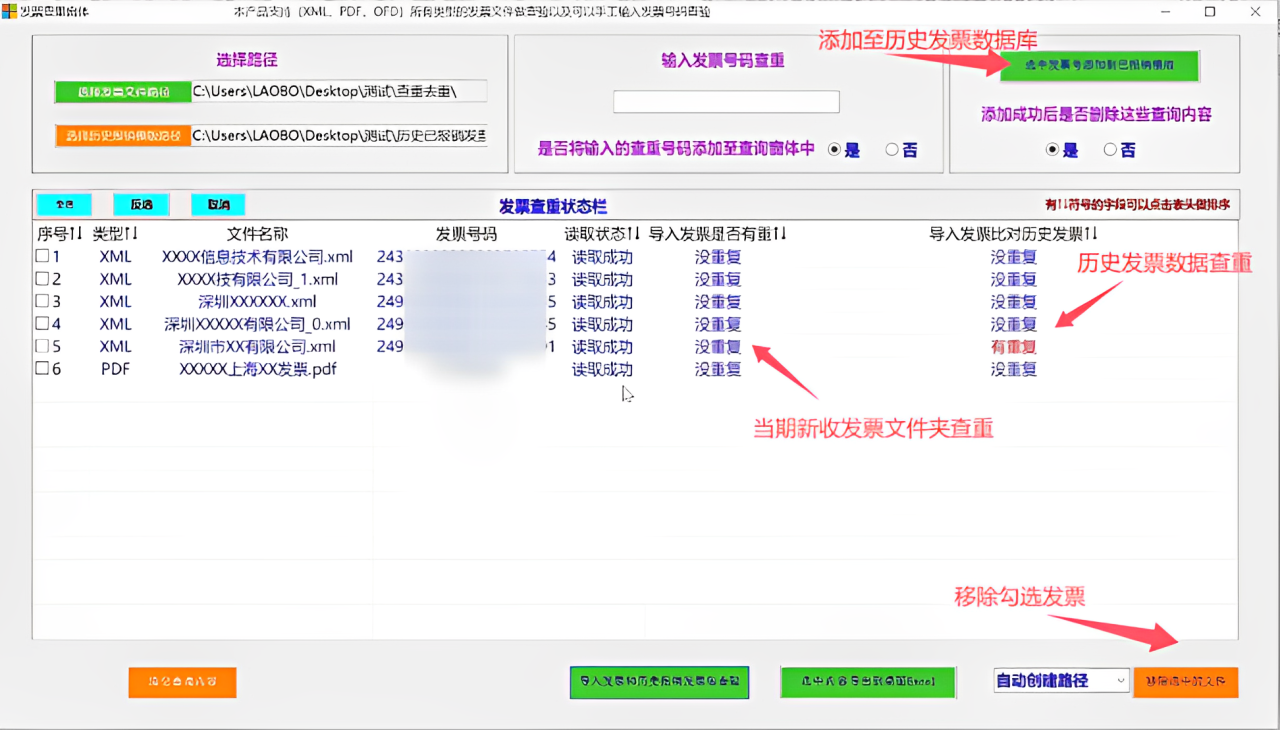Screen dimensions: 1280x730
Task: Click green add-selected-invoices-to-history database button
Action: 1099,66
